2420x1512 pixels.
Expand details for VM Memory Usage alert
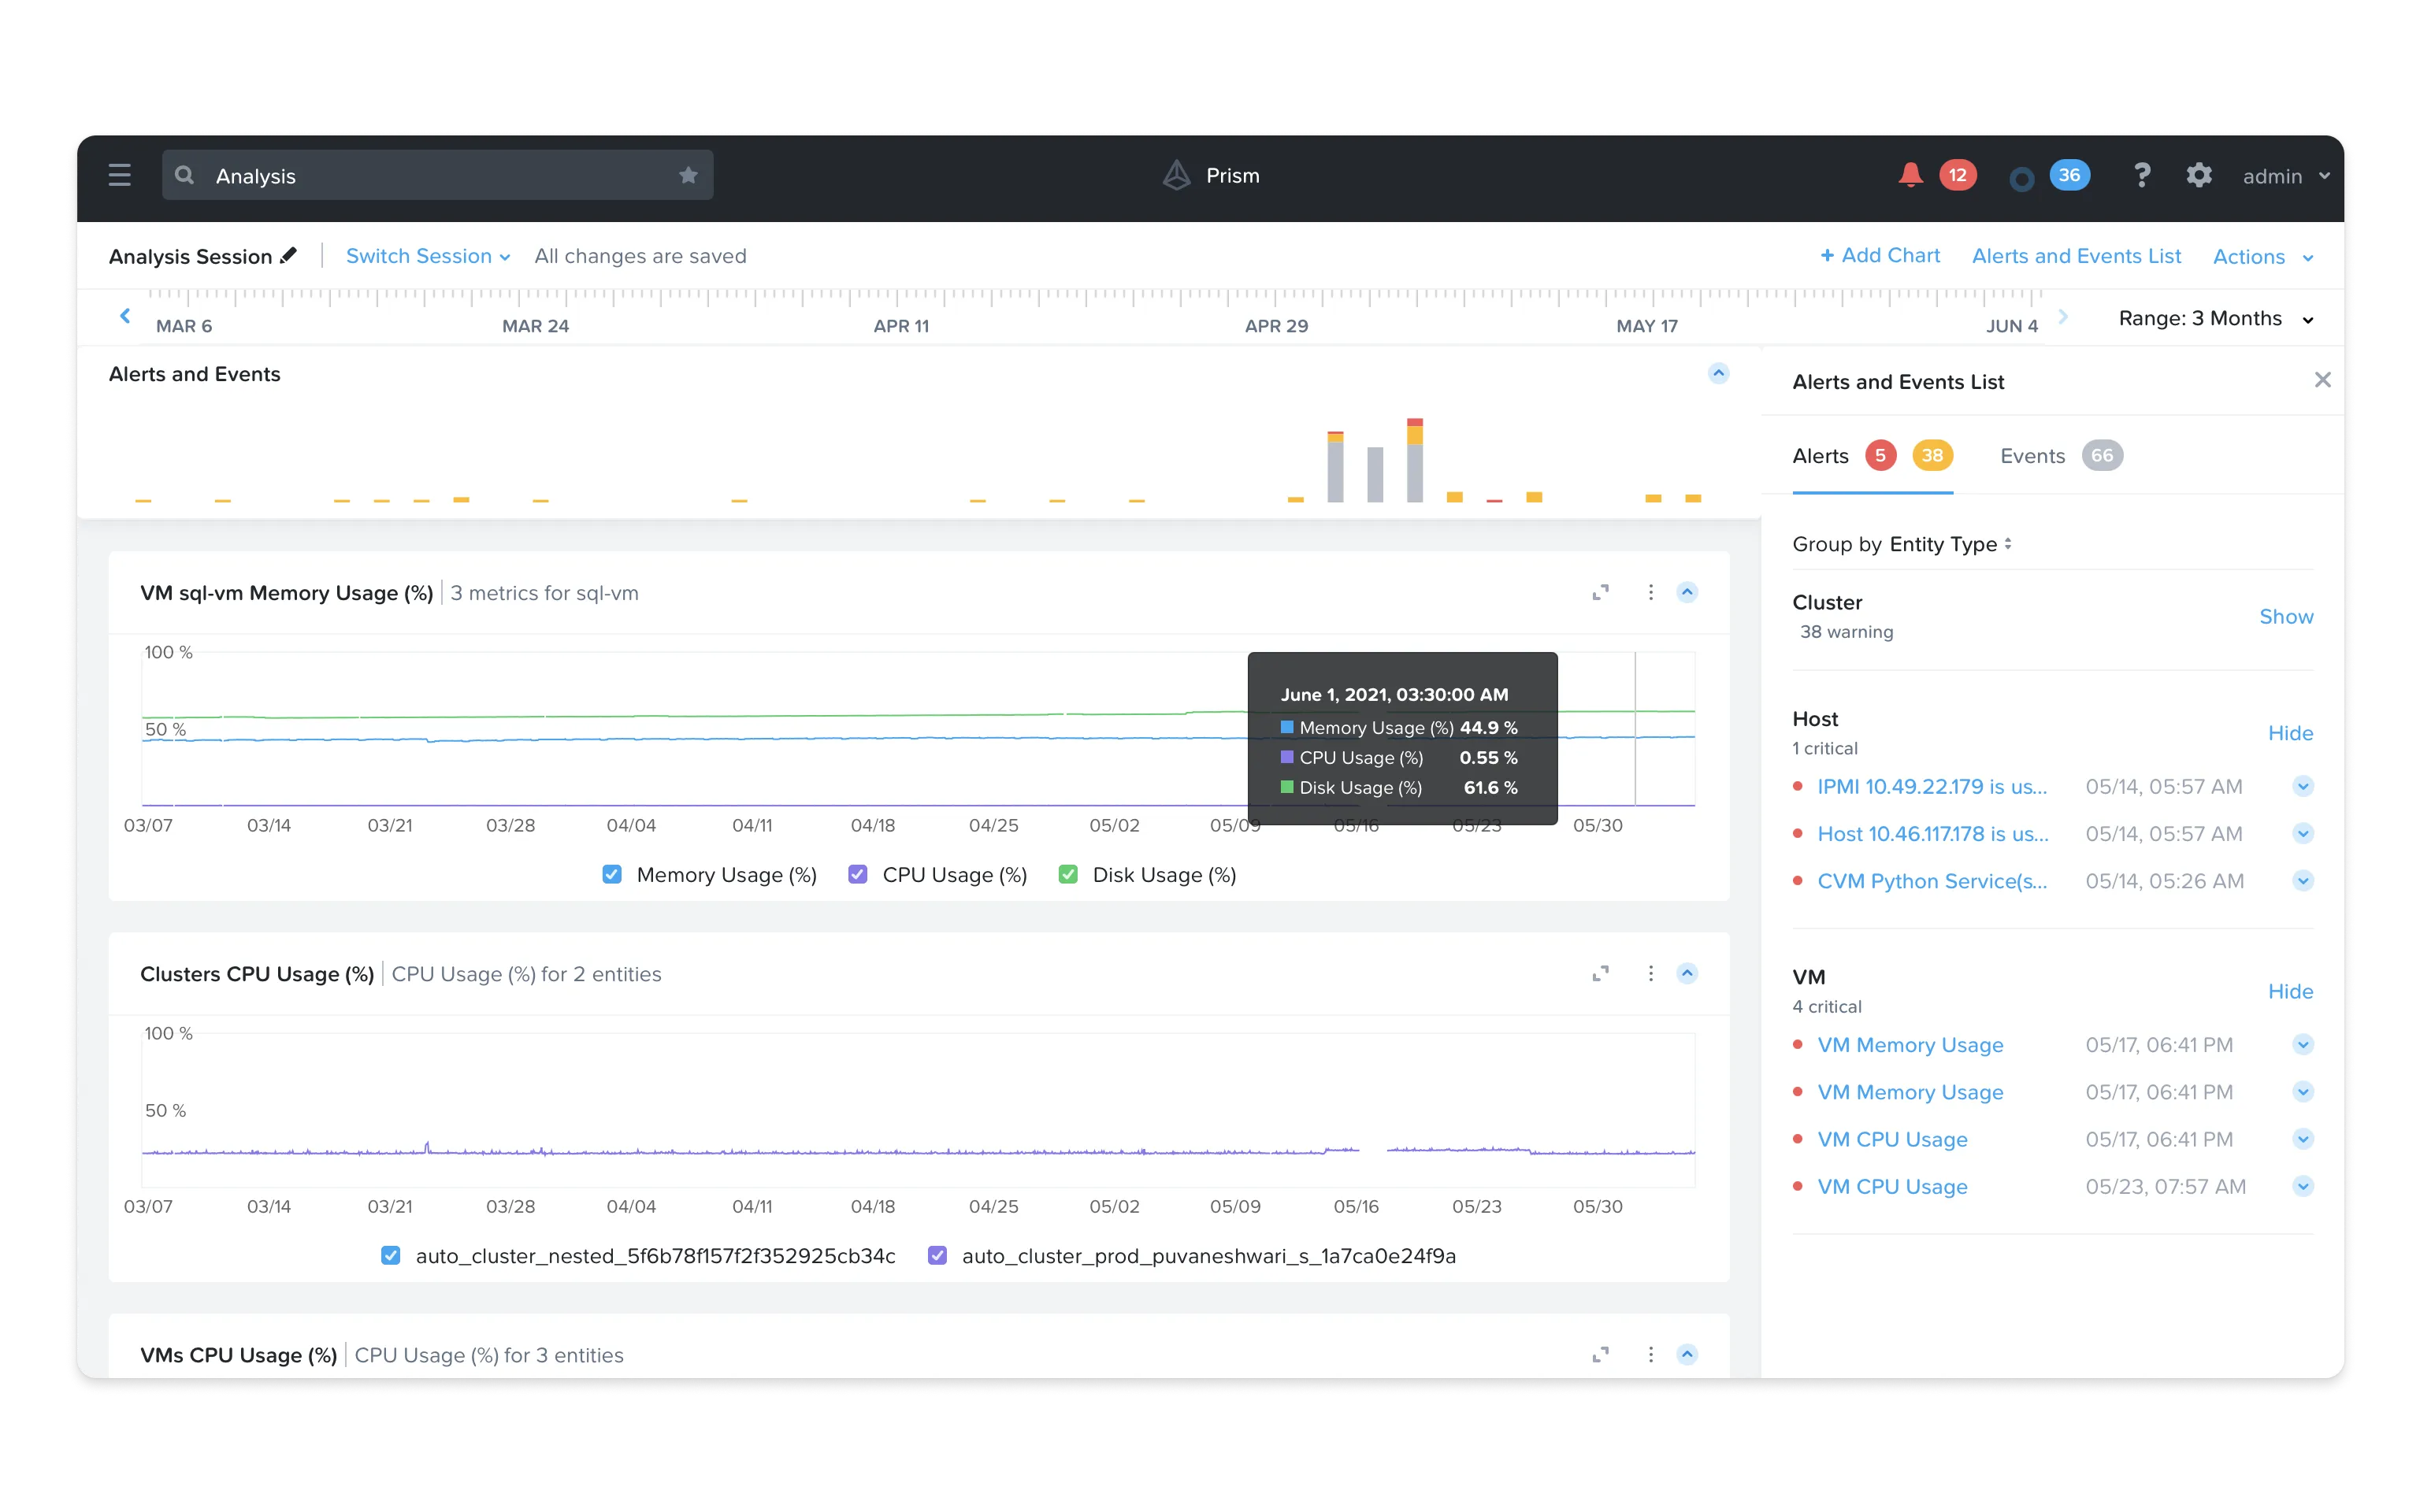coord(2304,1044)
